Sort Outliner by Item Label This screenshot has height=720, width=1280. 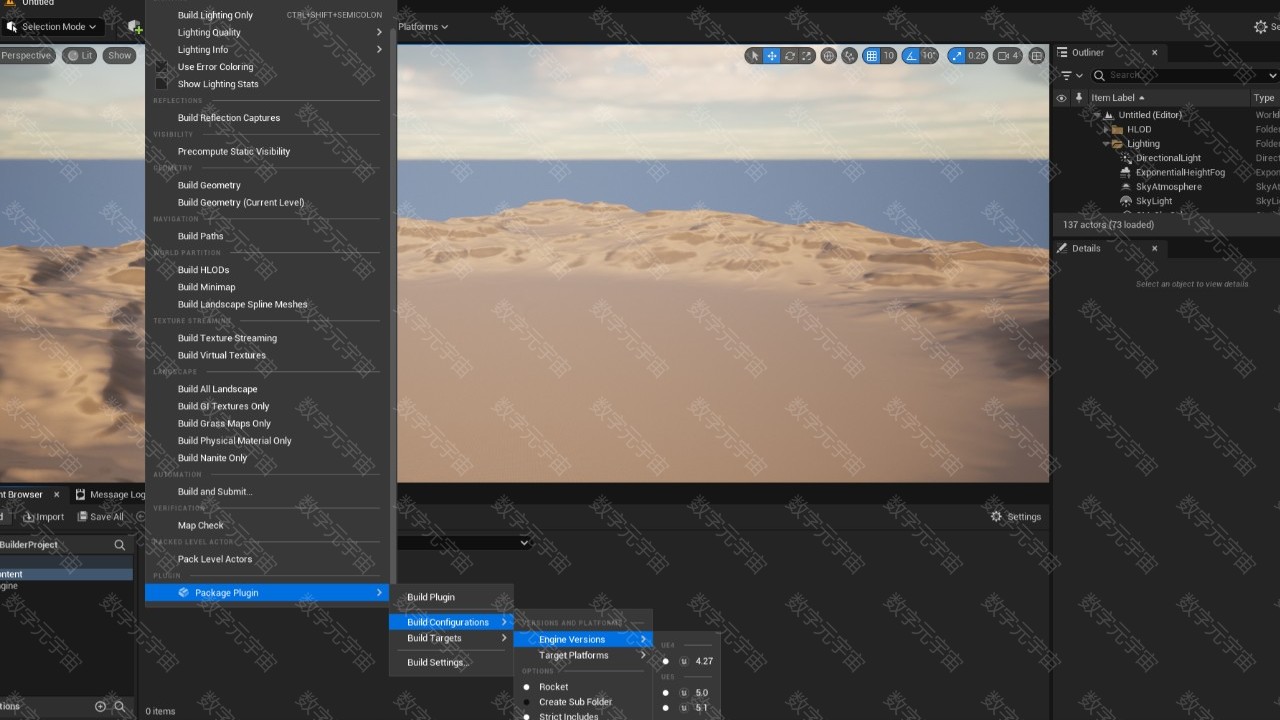(1118, 98)
